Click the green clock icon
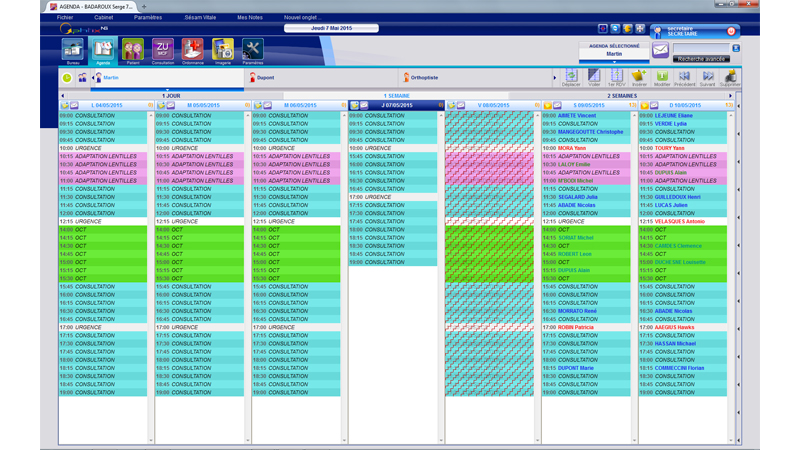The height and width of the screenshot is (450, 800). coord(67,78)
